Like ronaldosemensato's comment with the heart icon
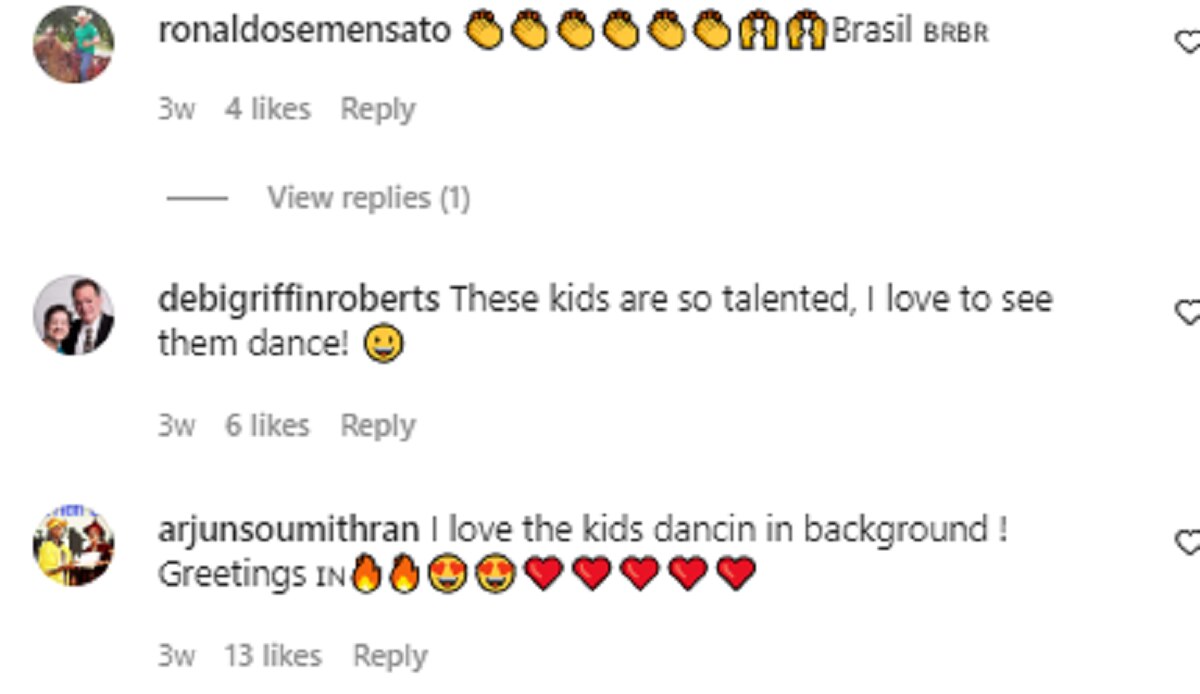1200x694 pixels. [1188, 42]
